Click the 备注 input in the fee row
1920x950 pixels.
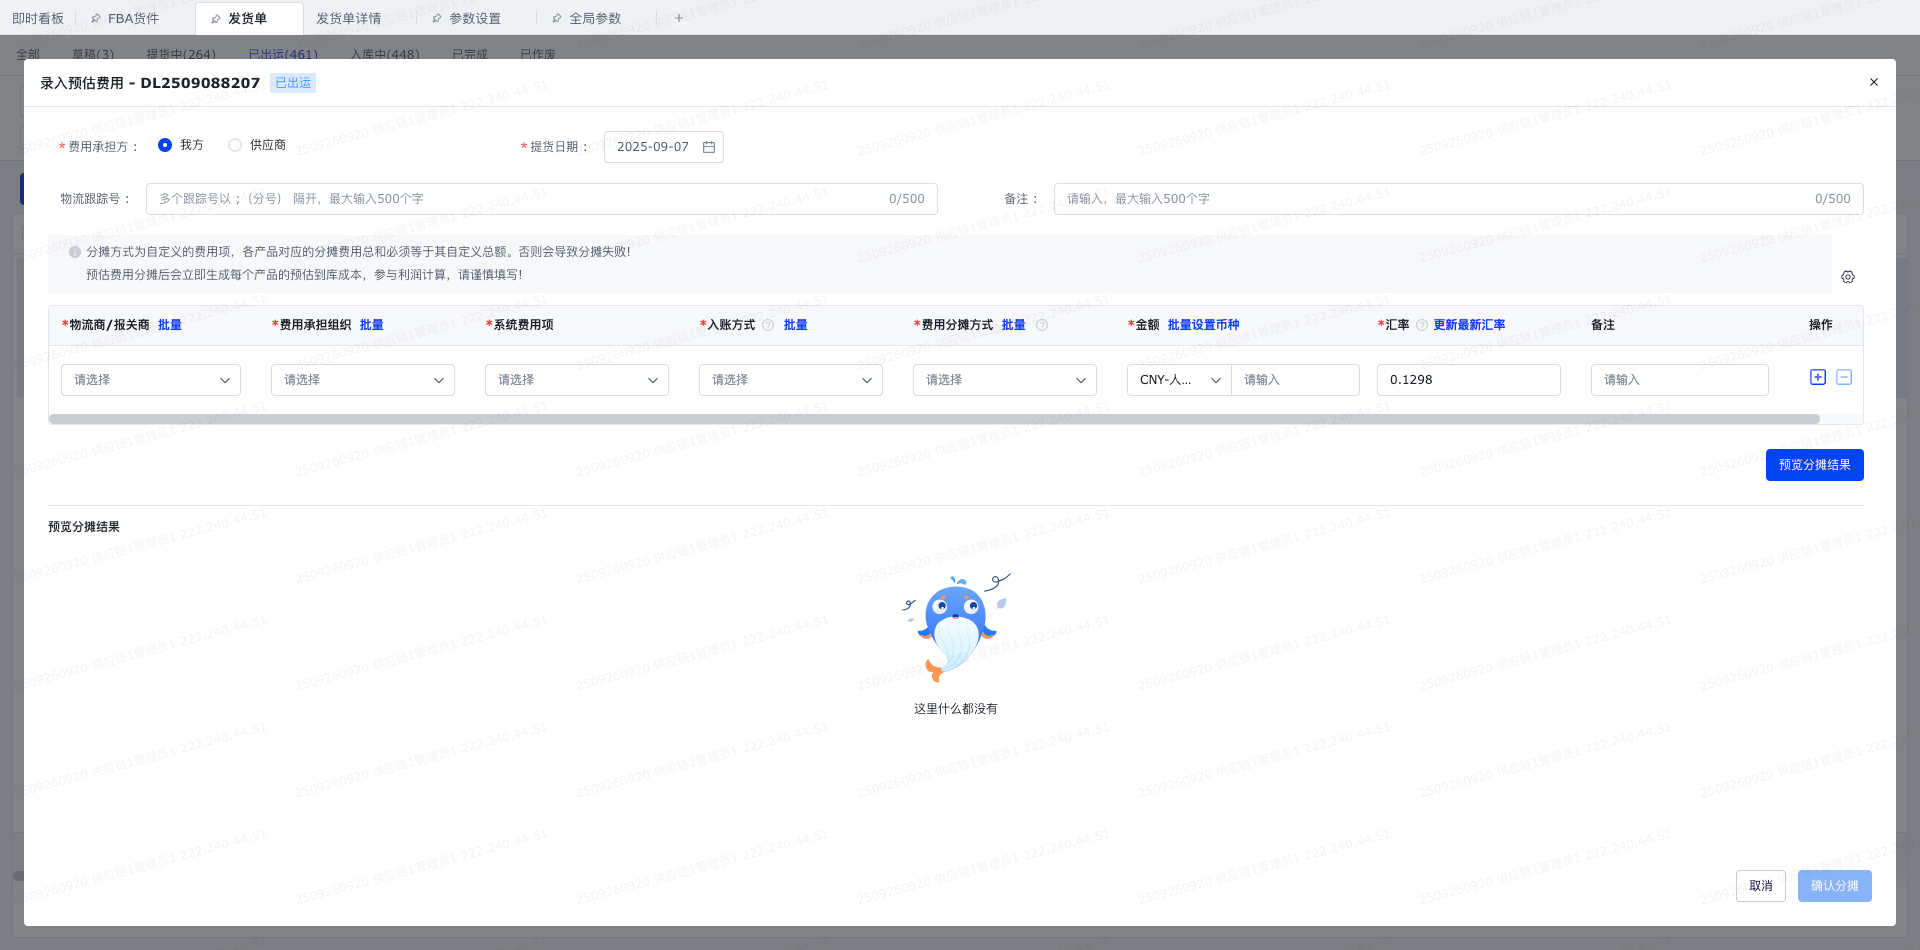1680,380
